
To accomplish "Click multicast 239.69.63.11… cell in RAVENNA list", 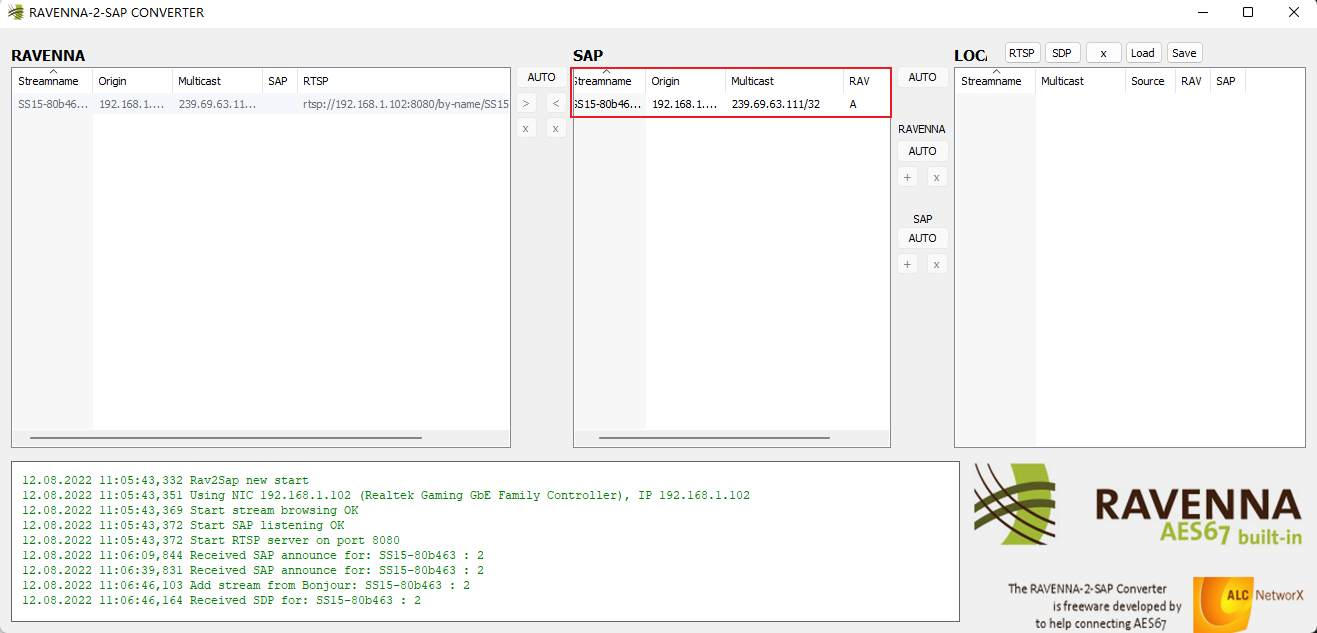I will (217, 104).
